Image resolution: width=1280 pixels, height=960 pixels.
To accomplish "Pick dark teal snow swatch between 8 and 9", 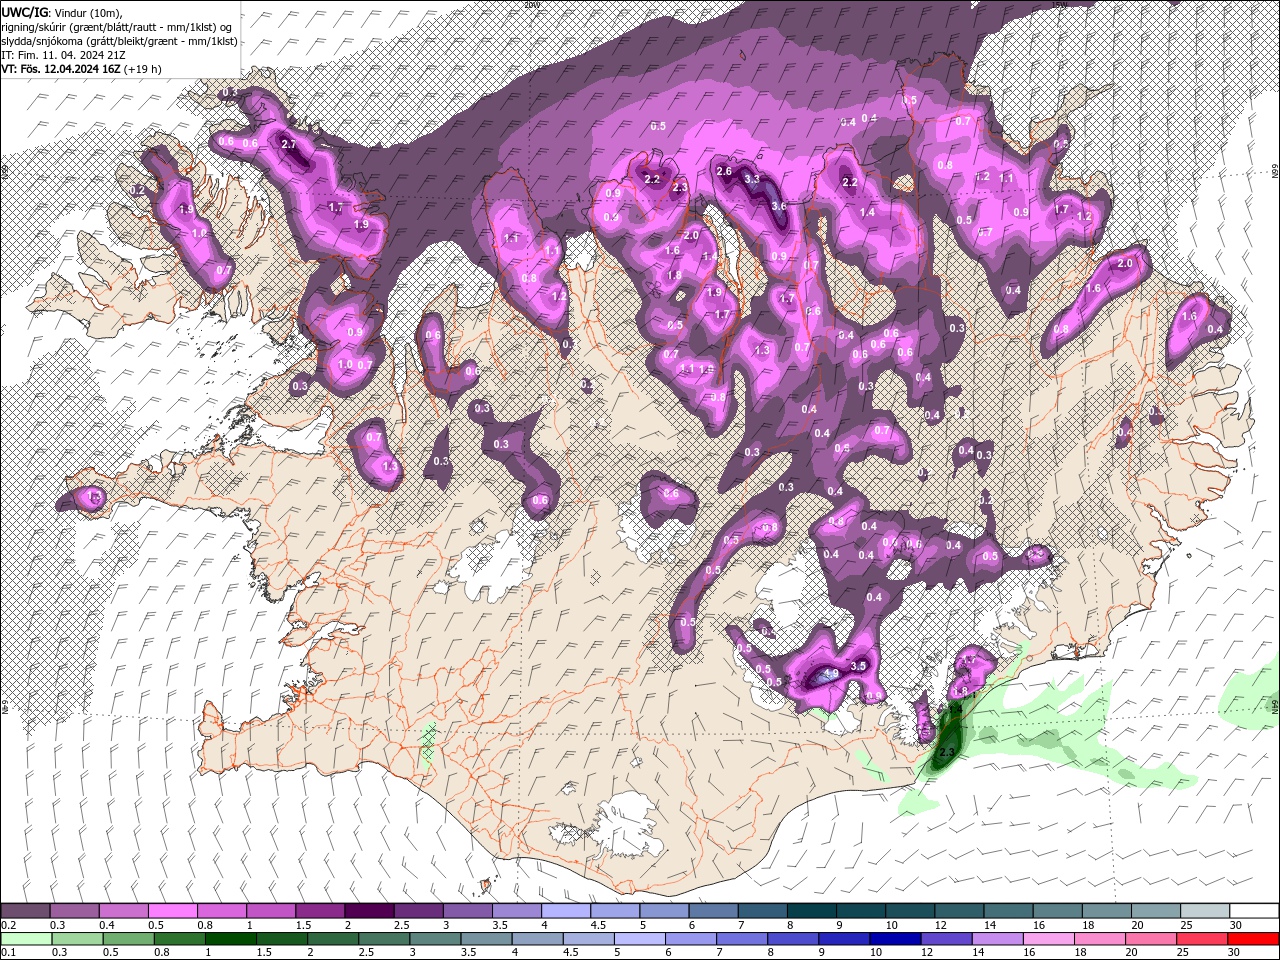I will click(812, 911).
